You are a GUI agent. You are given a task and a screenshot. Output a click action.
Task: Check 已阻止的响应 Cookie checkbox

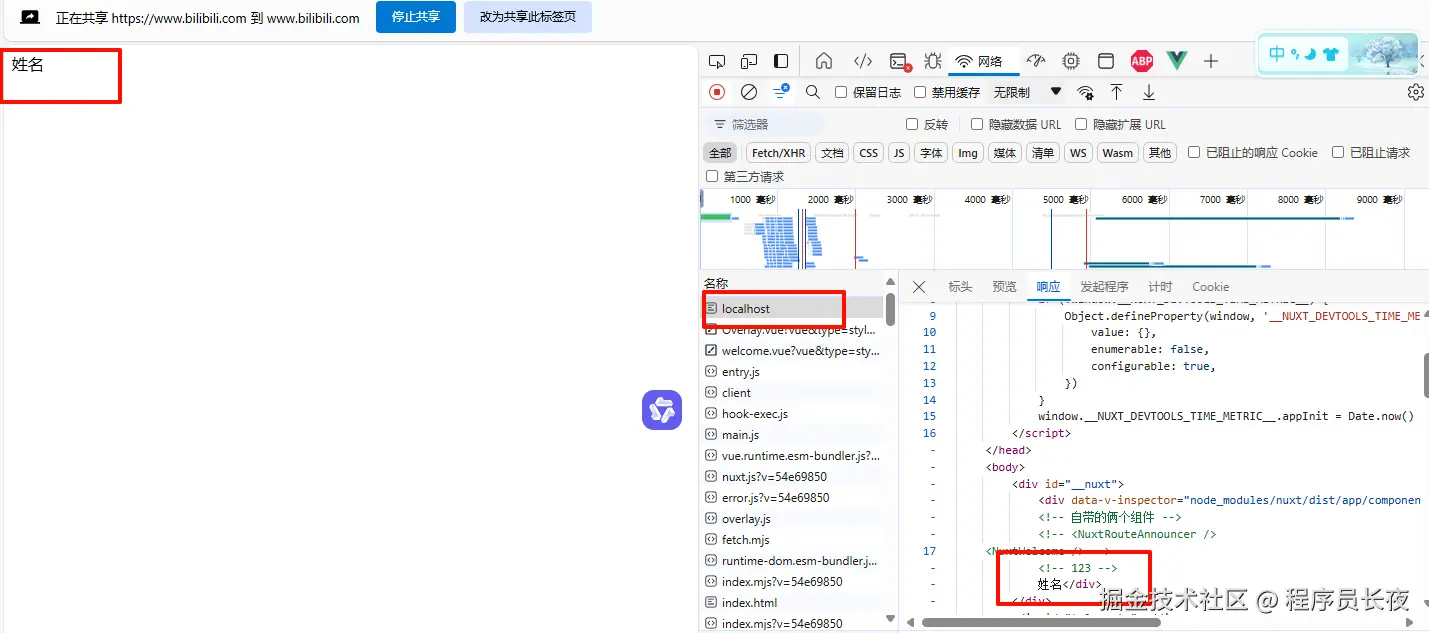[1194, 152]
